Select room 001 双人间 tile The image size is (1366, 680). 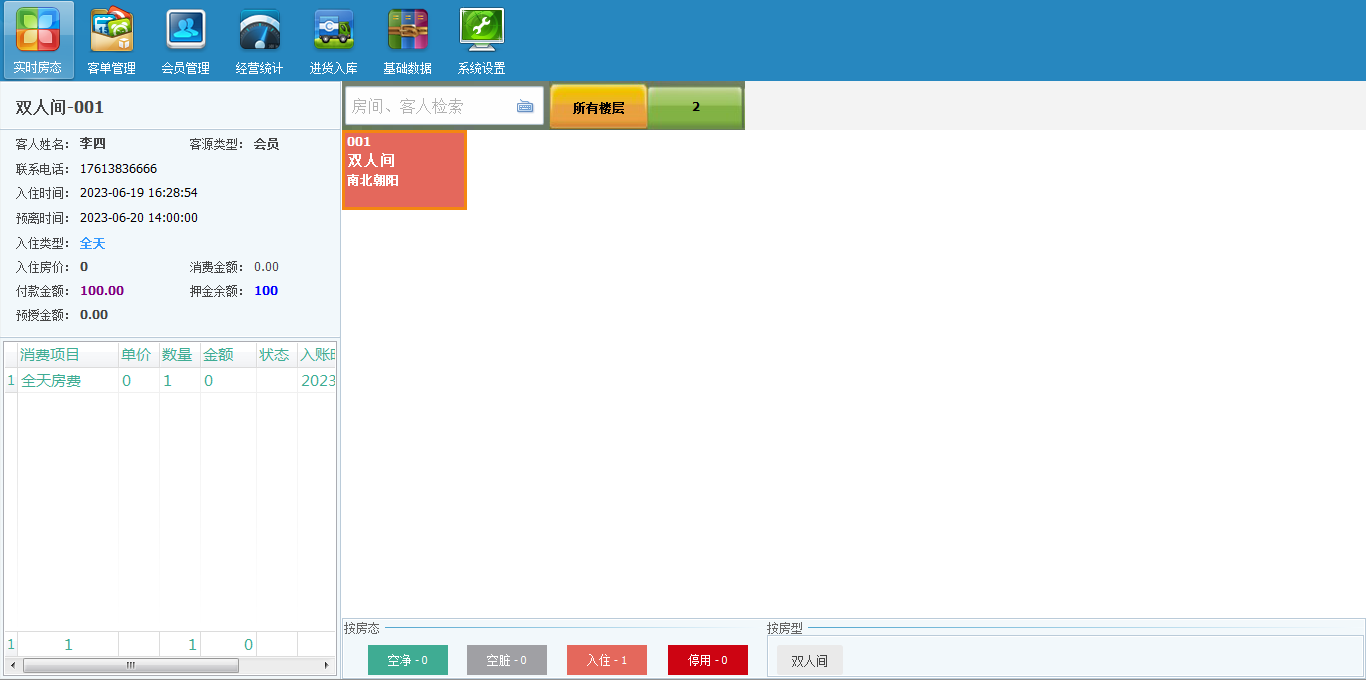(x=404, y=170)
